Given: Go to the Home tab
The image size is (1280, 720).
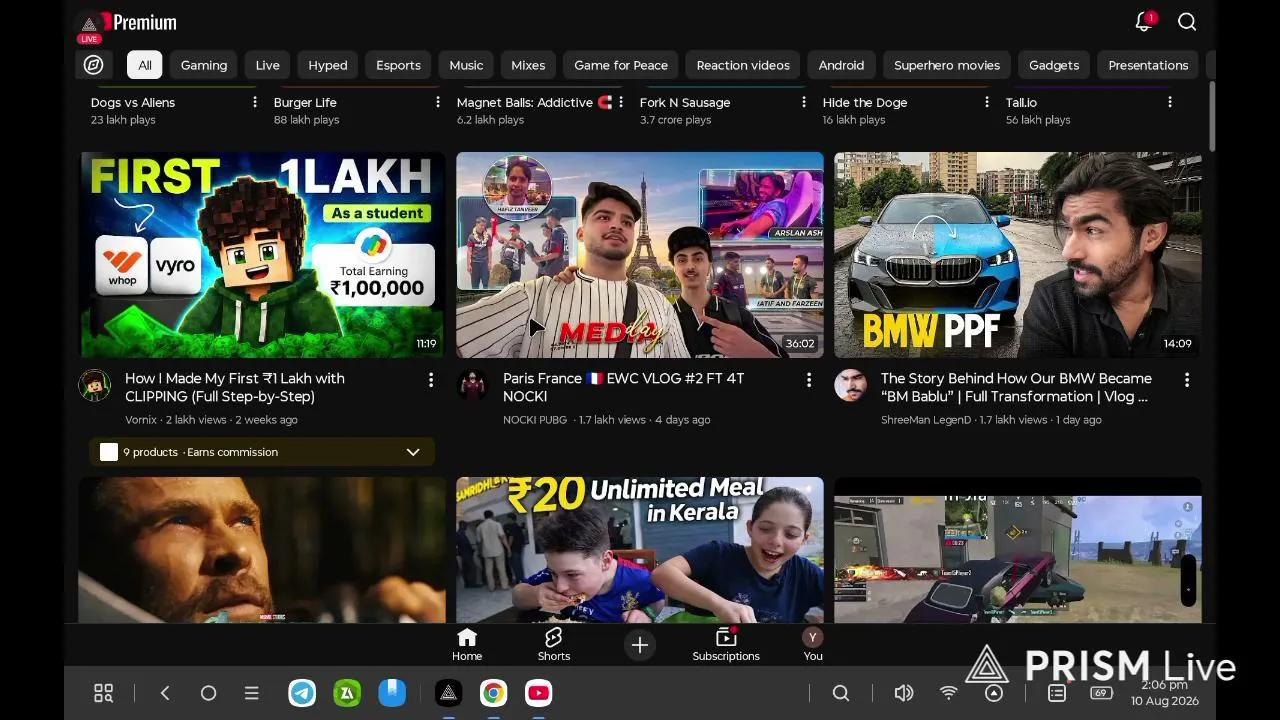Looking at the screenshot, I should point(467,645).
